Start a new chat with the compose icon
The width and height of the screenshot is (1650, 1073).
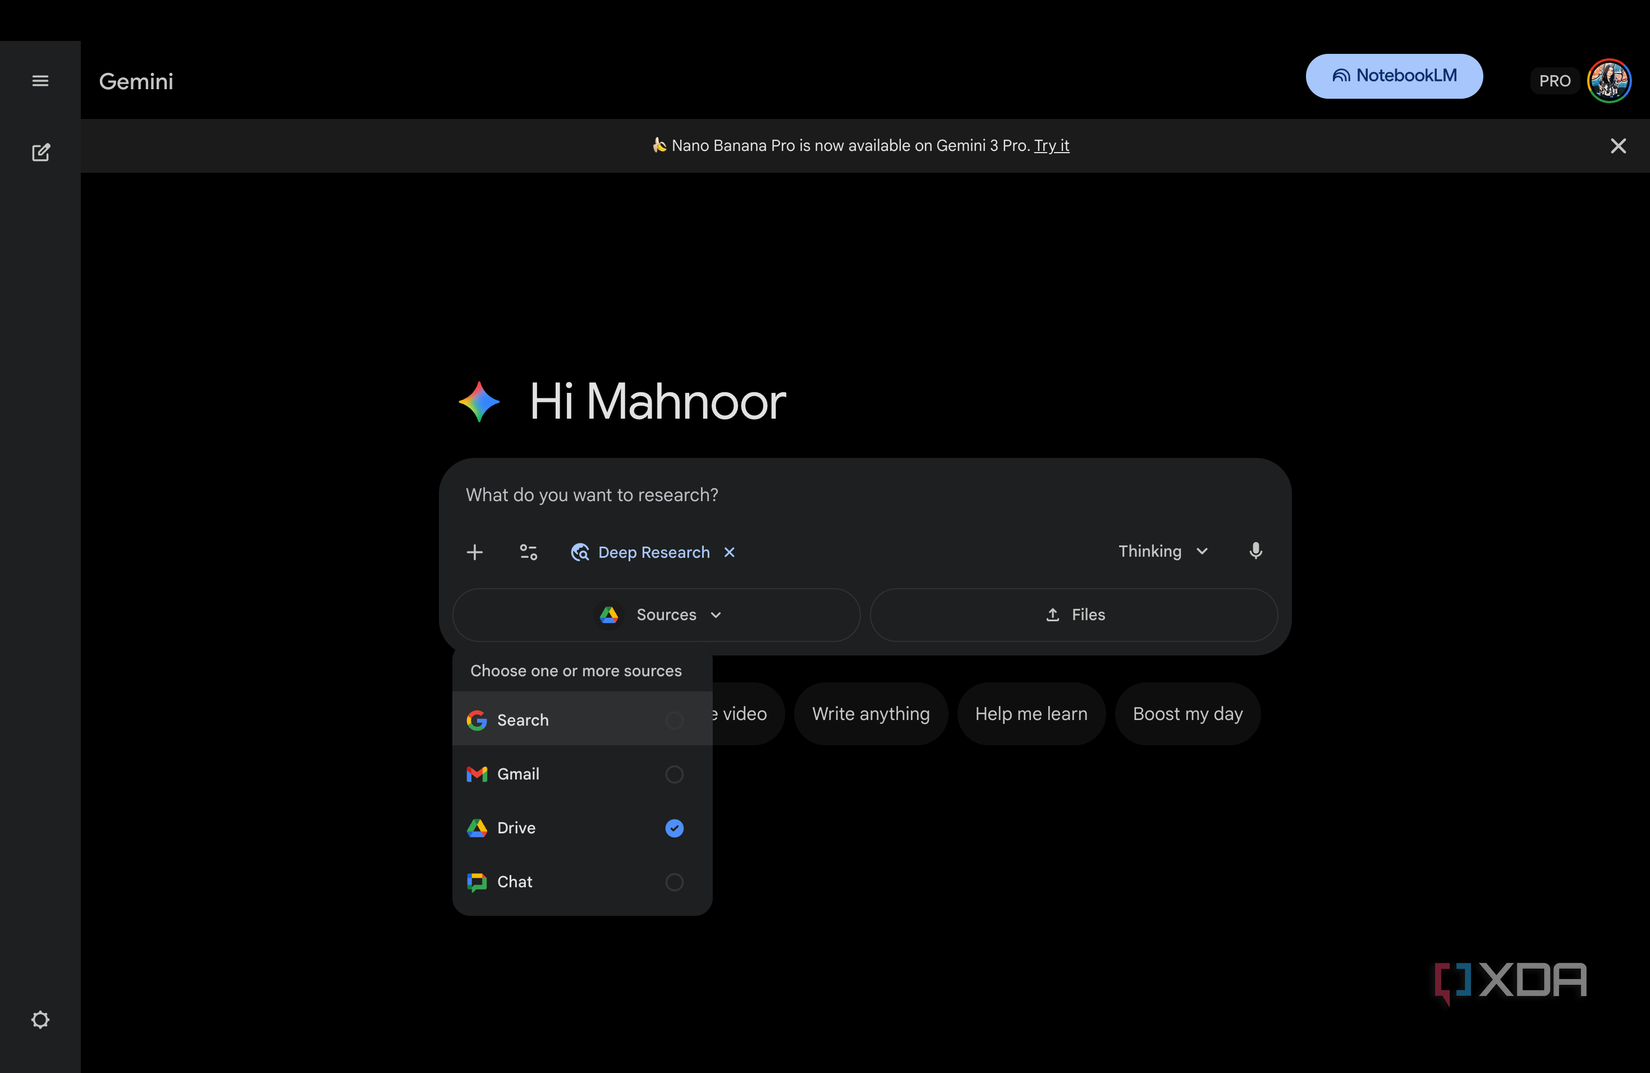click(x=40, y=151)
